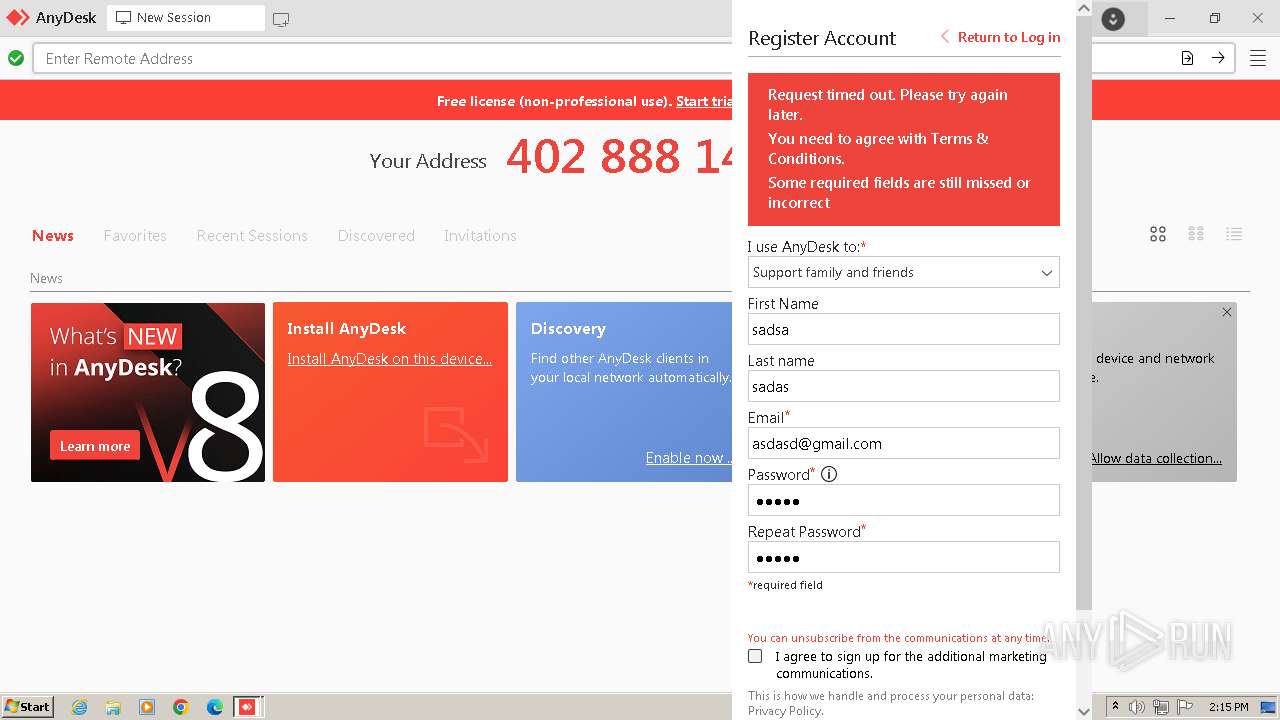Open File Explorer from the taskbar
1280x720 pixels.
pos(113,707)
